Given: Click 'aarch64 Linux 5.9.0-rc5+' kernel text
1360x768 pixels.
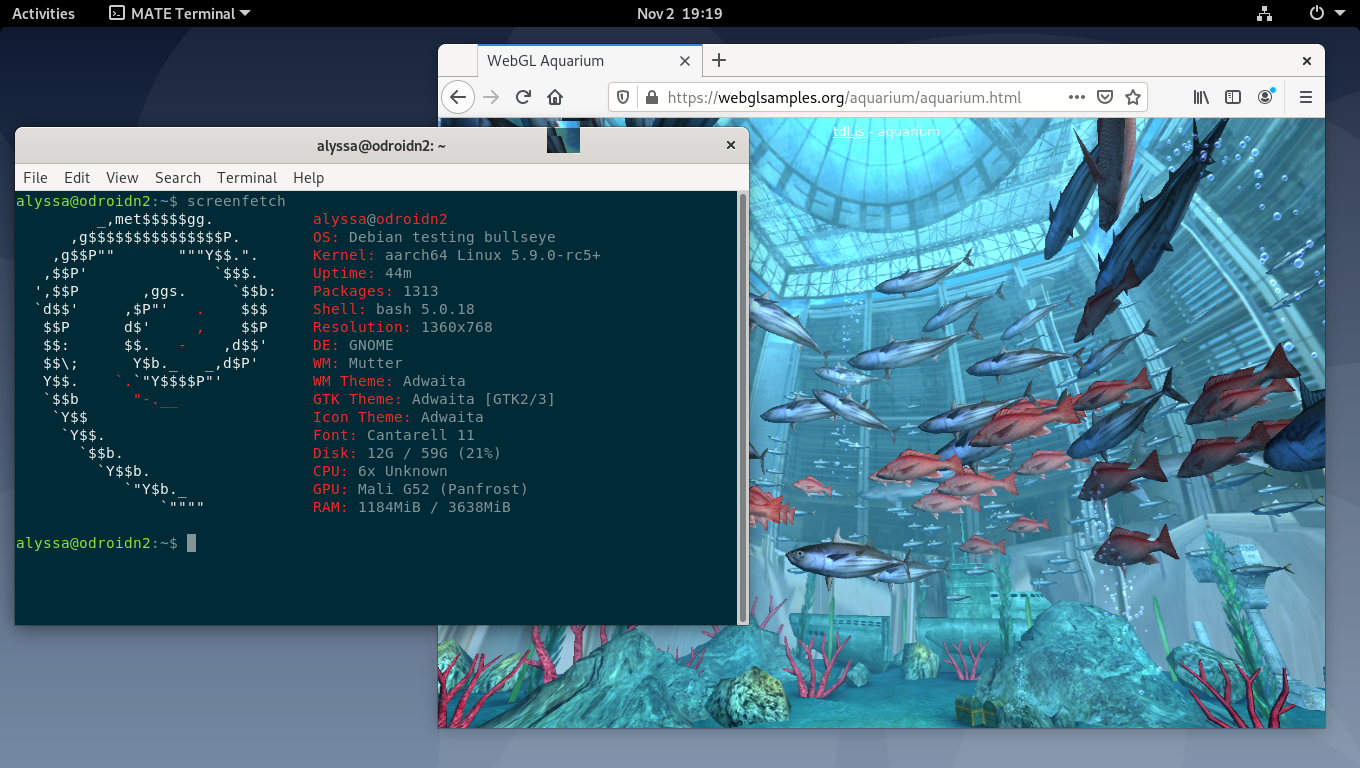Looking at the screenshot, I should click(x=493, y=255).
